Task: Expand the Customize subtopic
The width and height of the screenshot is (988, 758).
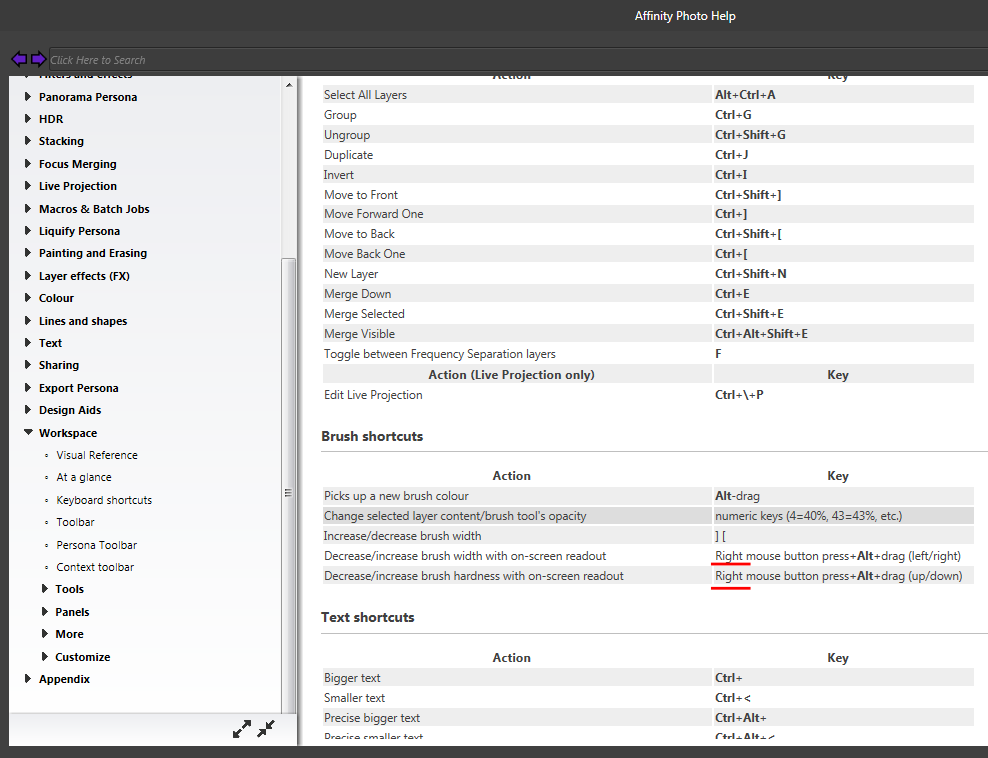Action: (45, 656)
